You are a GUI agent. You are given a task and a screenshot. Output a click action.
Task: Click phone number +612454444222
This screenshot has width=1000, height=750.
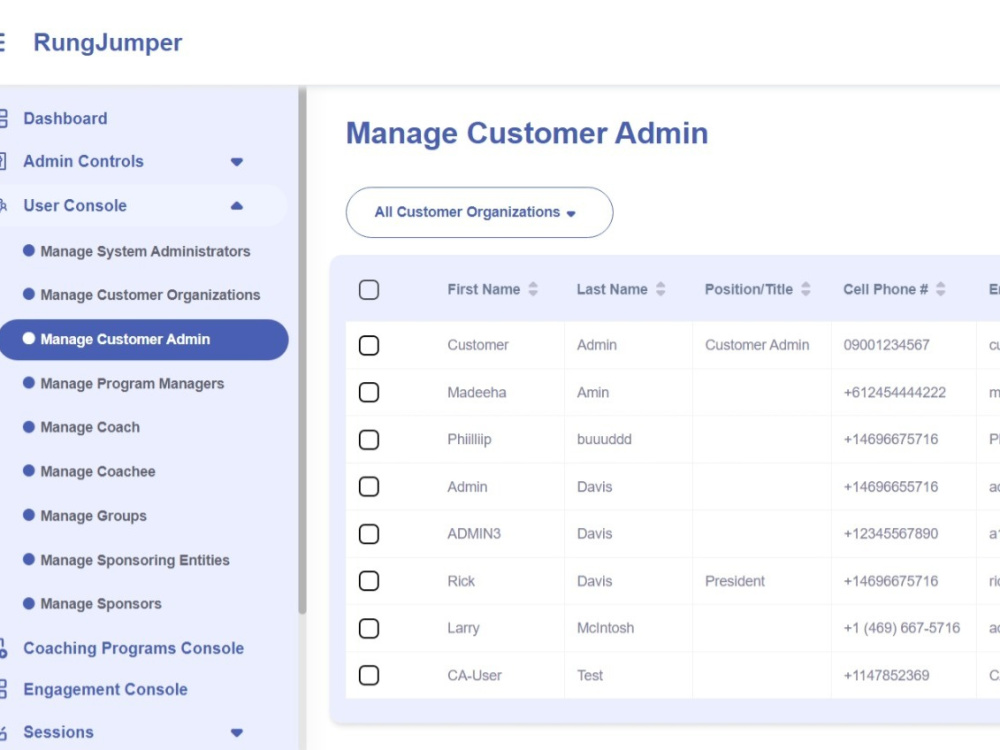[894, 392]
